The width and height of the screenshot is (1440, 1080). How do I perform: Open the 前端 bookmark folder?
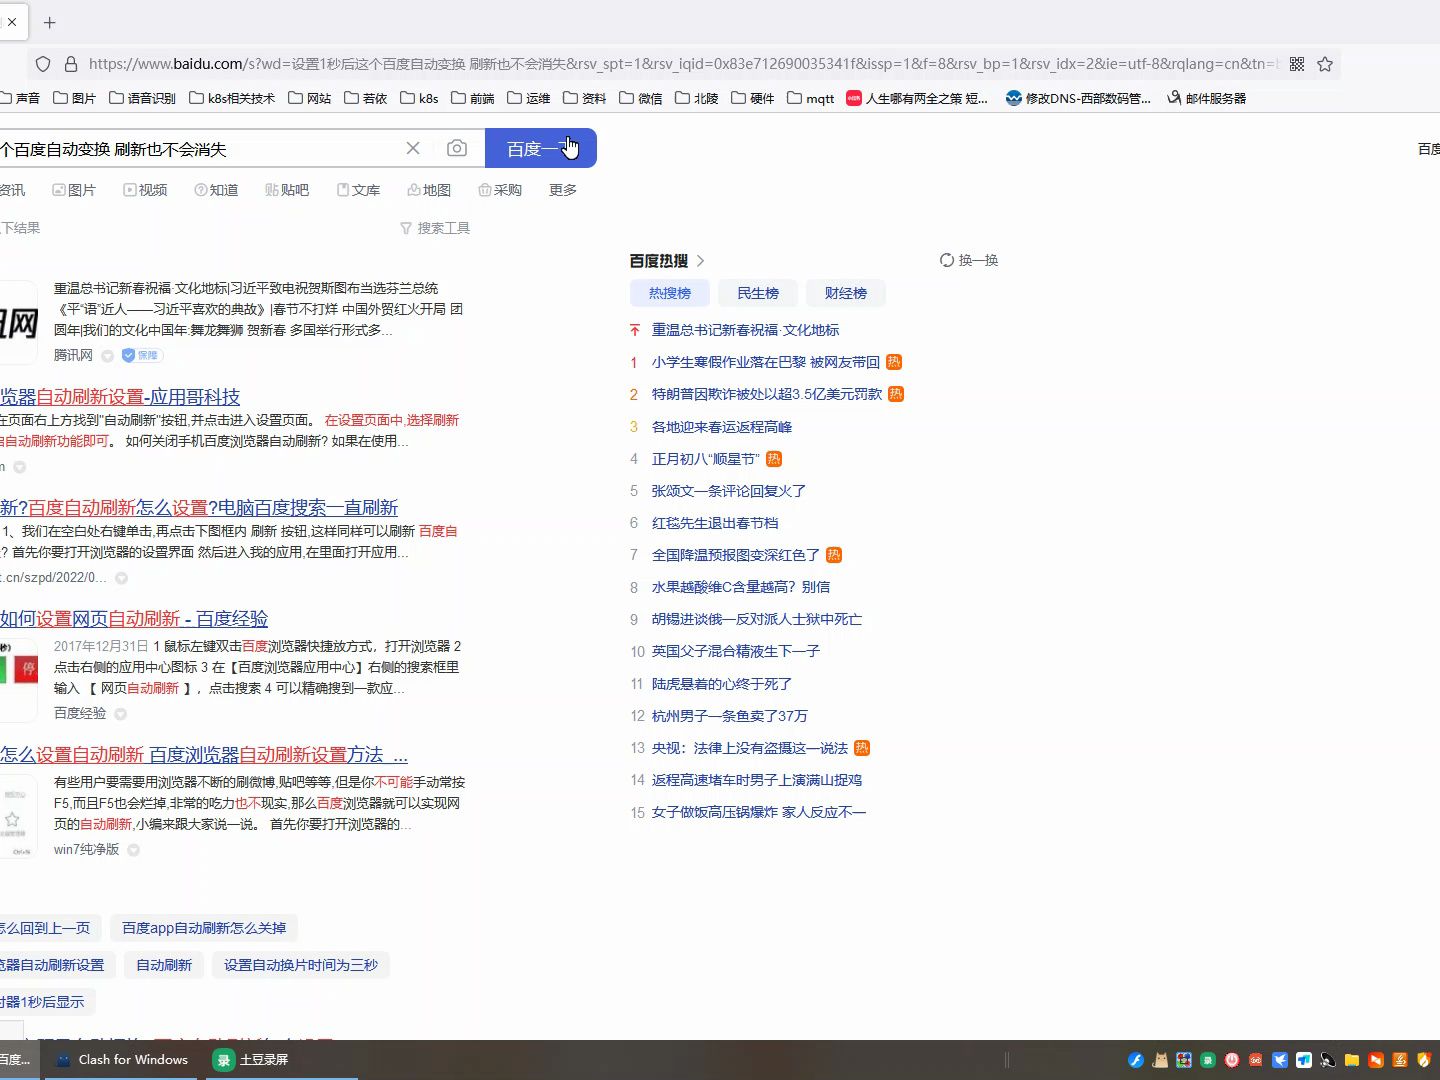(473, 98)
